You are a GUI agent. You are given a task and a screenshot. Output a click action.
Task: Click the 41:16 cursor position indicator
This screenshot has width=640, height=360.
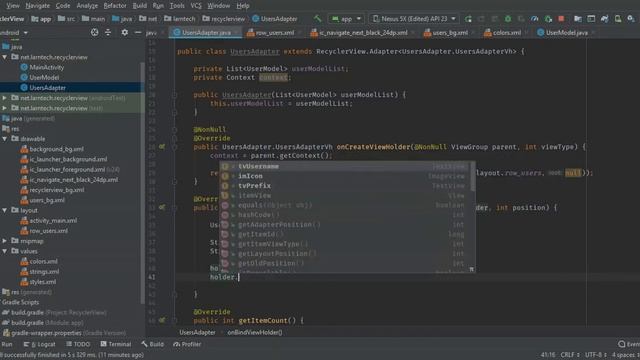point(548,355)
